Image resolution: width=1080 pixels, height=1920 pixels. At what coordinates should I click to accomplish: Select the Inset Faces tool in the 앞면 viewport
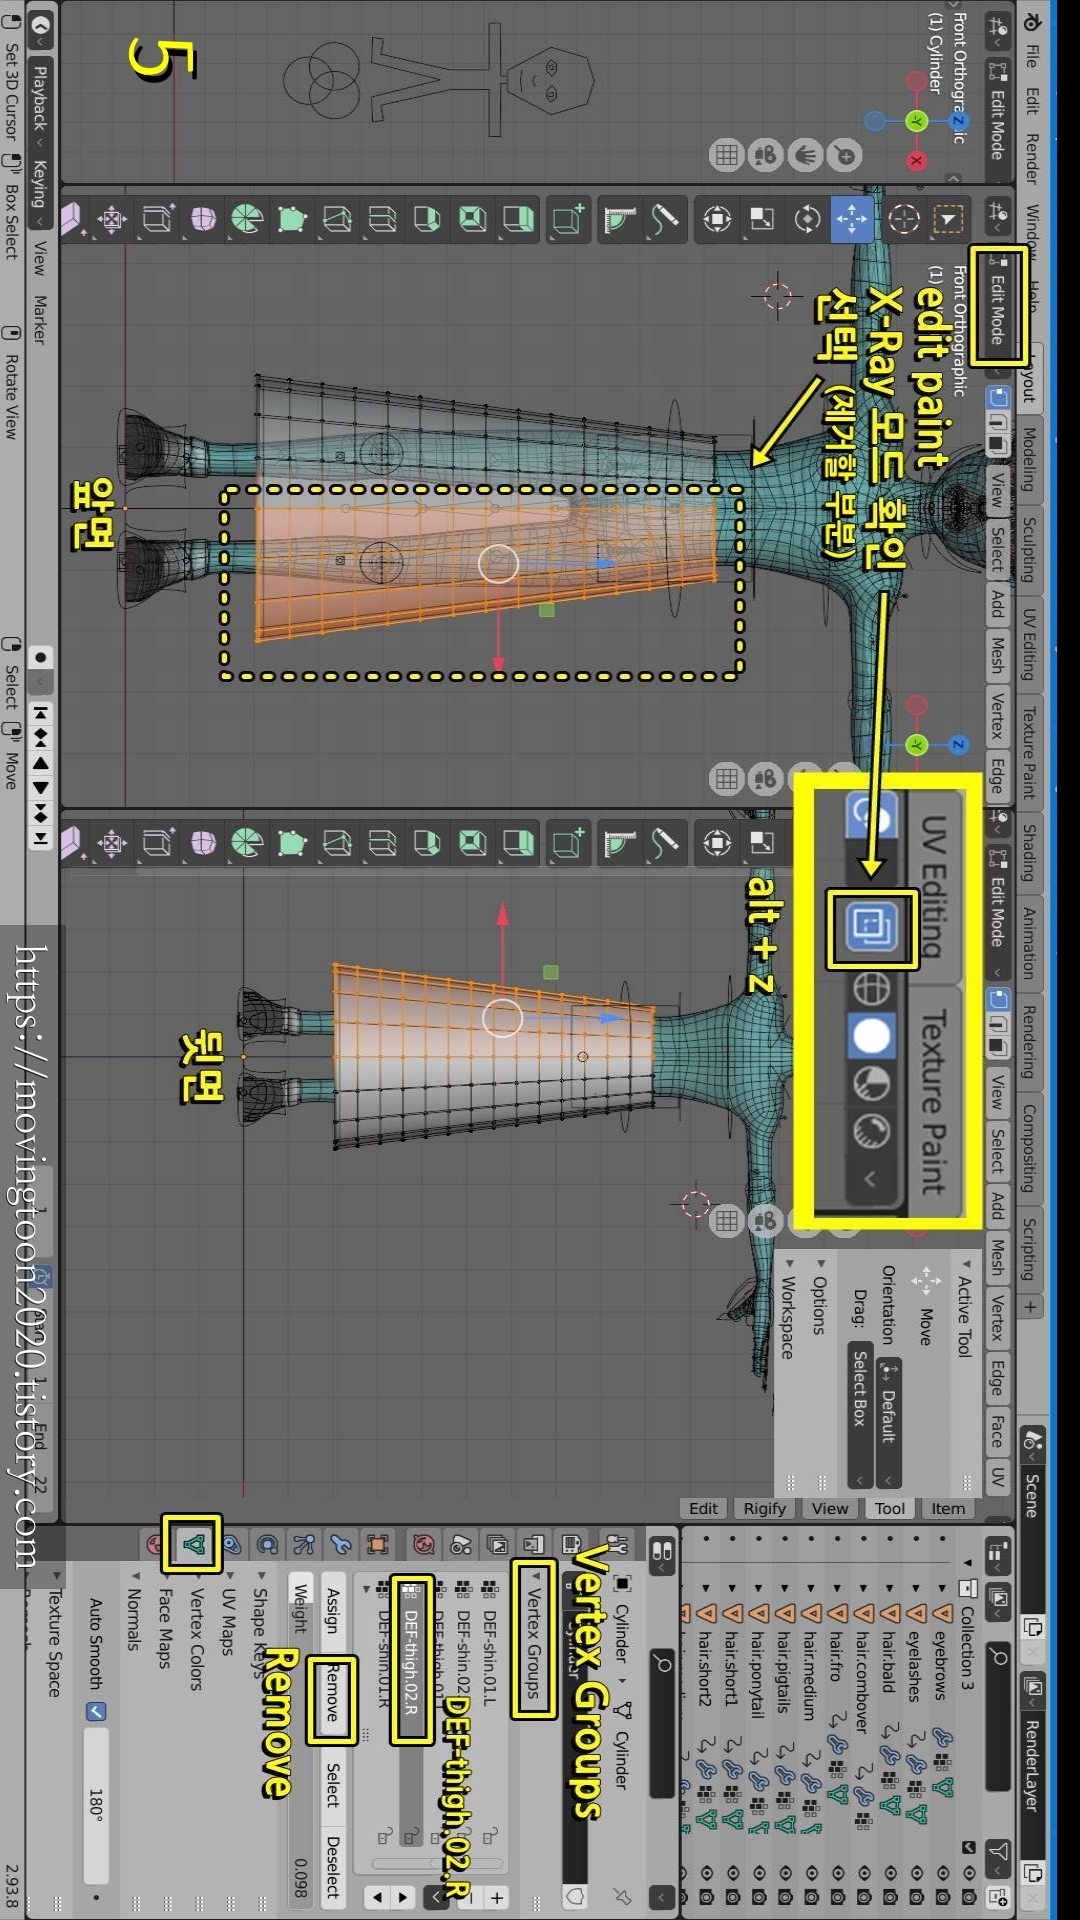472,219
